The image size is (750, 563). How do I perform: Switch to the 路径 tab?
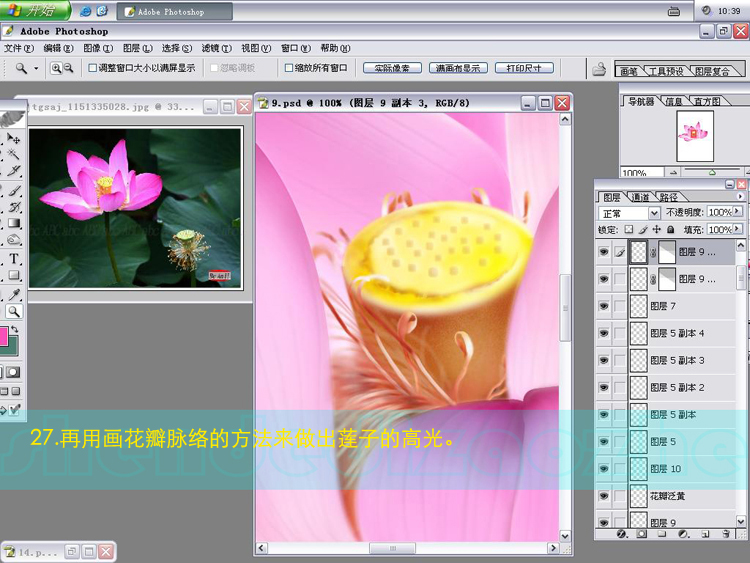pos(669,197)
